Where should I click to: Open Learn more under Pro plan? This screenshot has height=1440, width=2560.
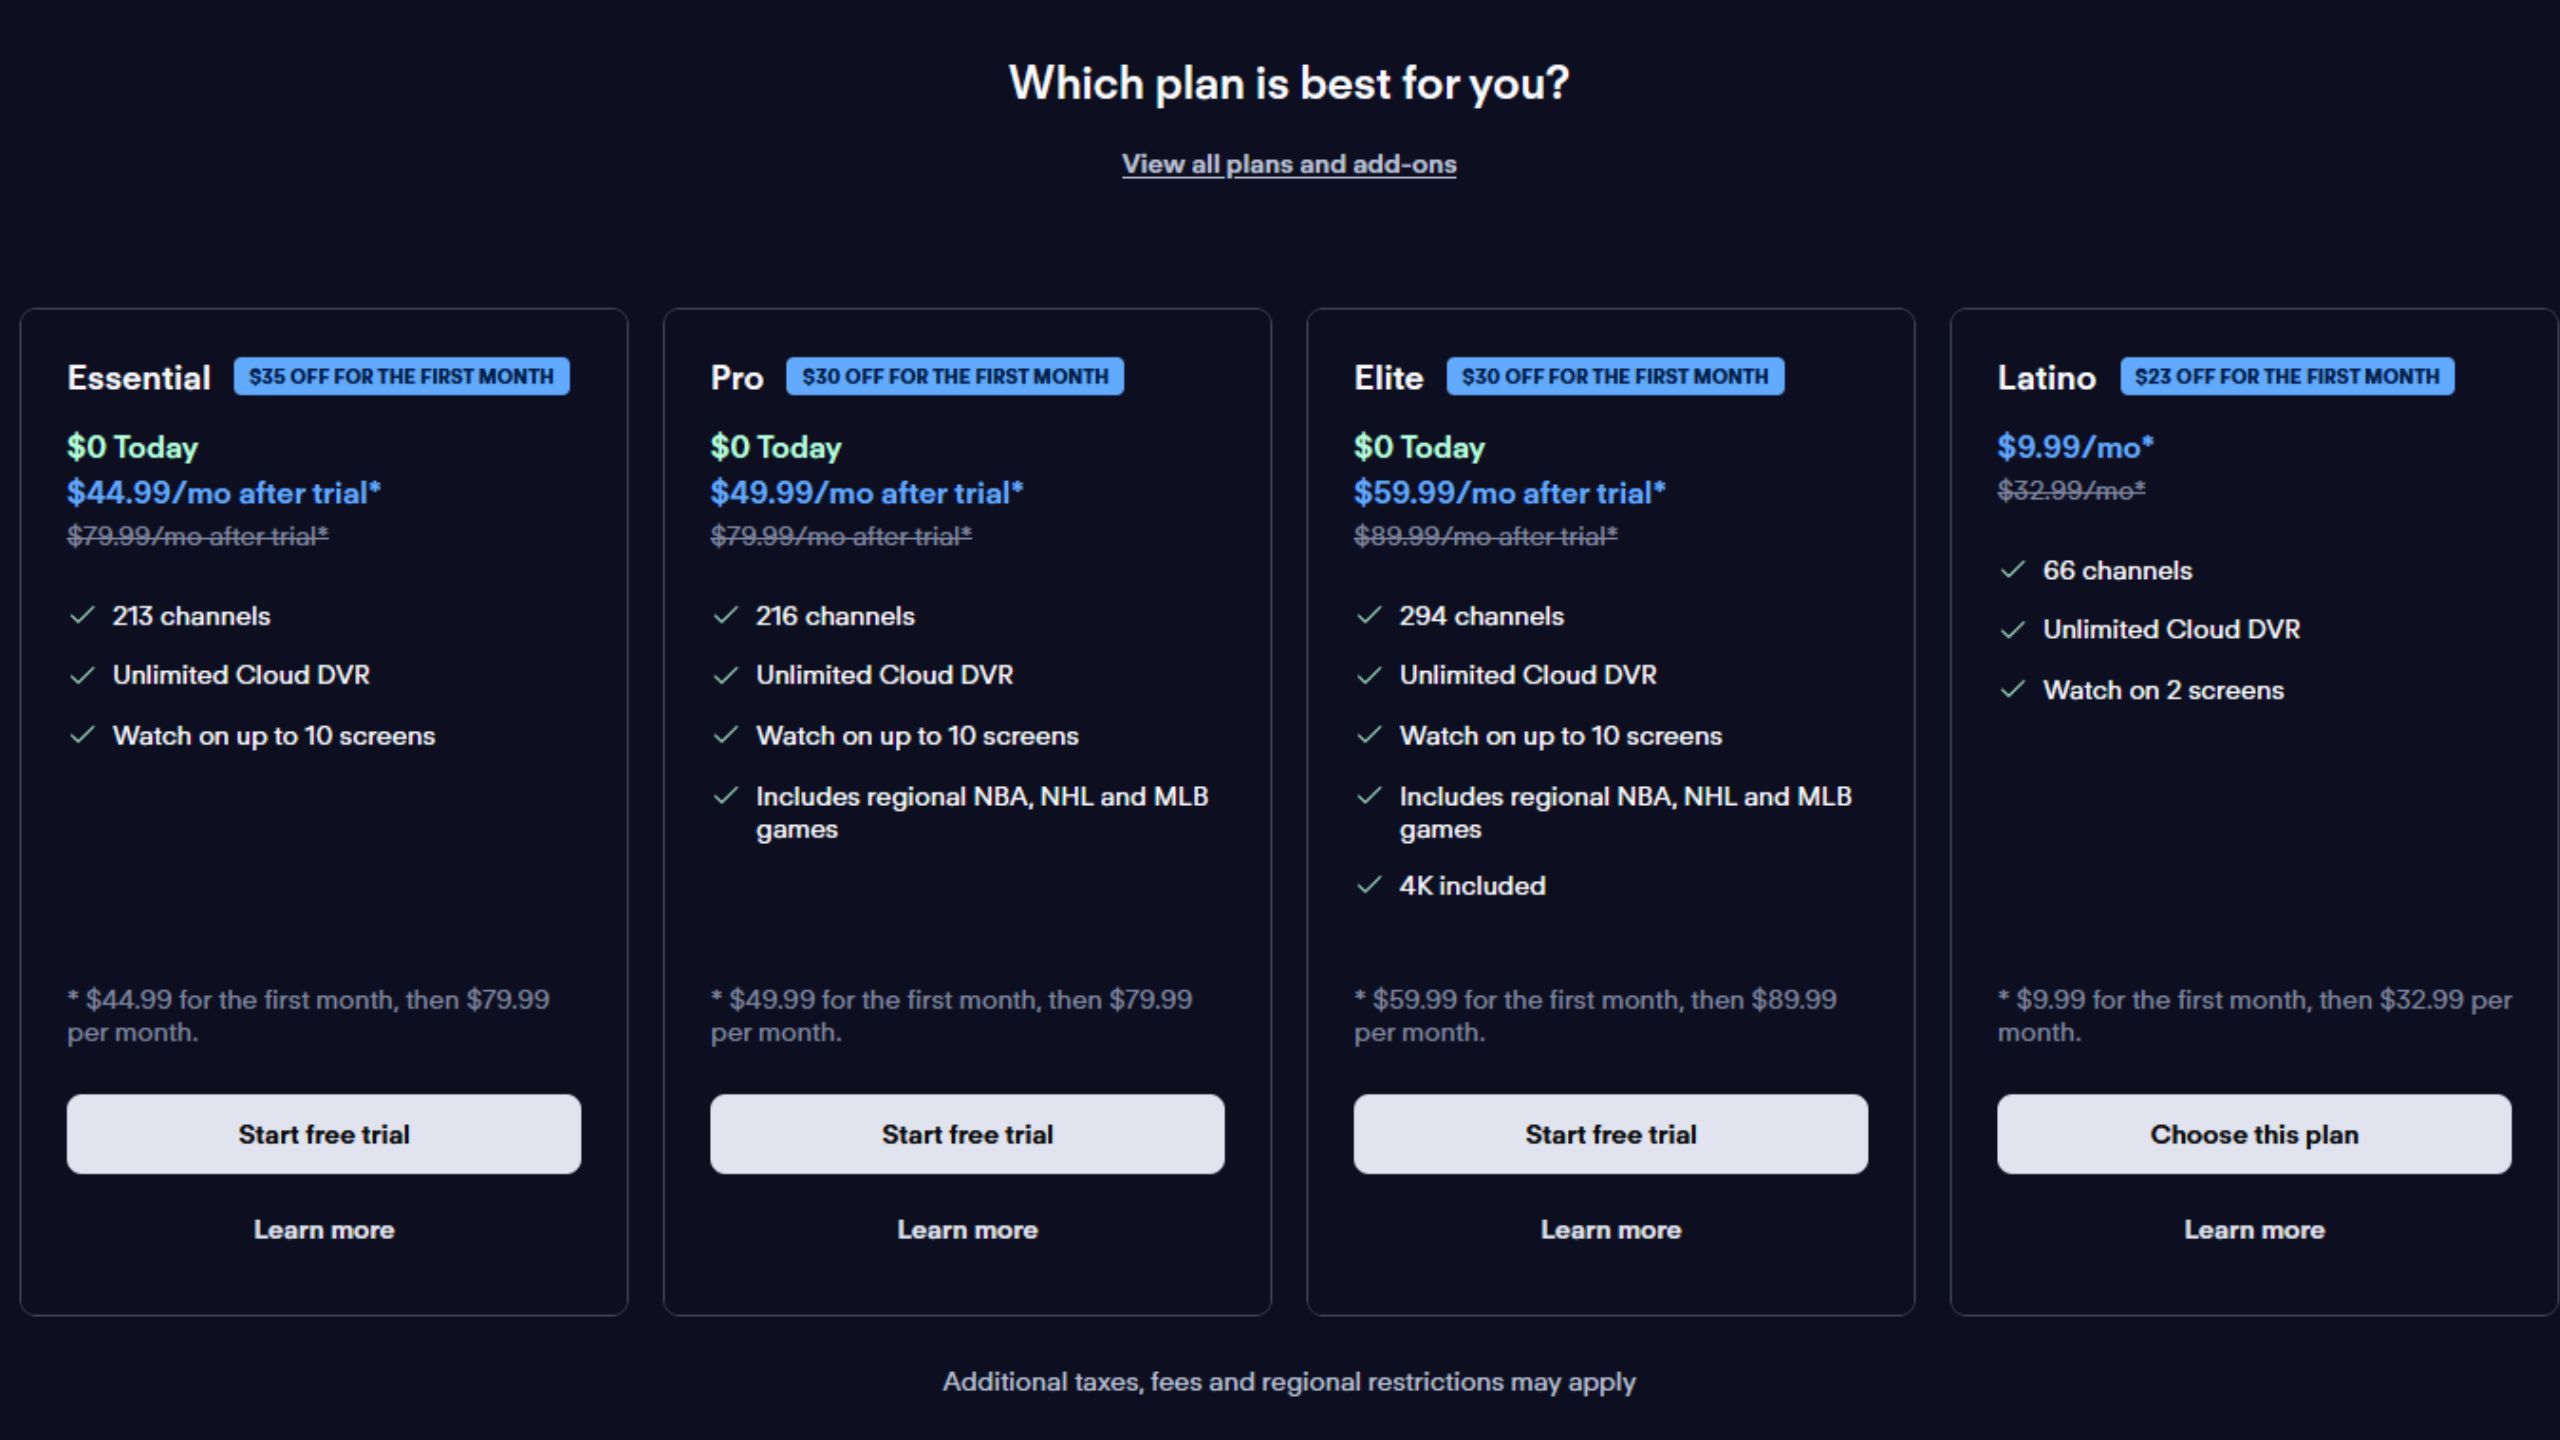tap(967, 1230)
